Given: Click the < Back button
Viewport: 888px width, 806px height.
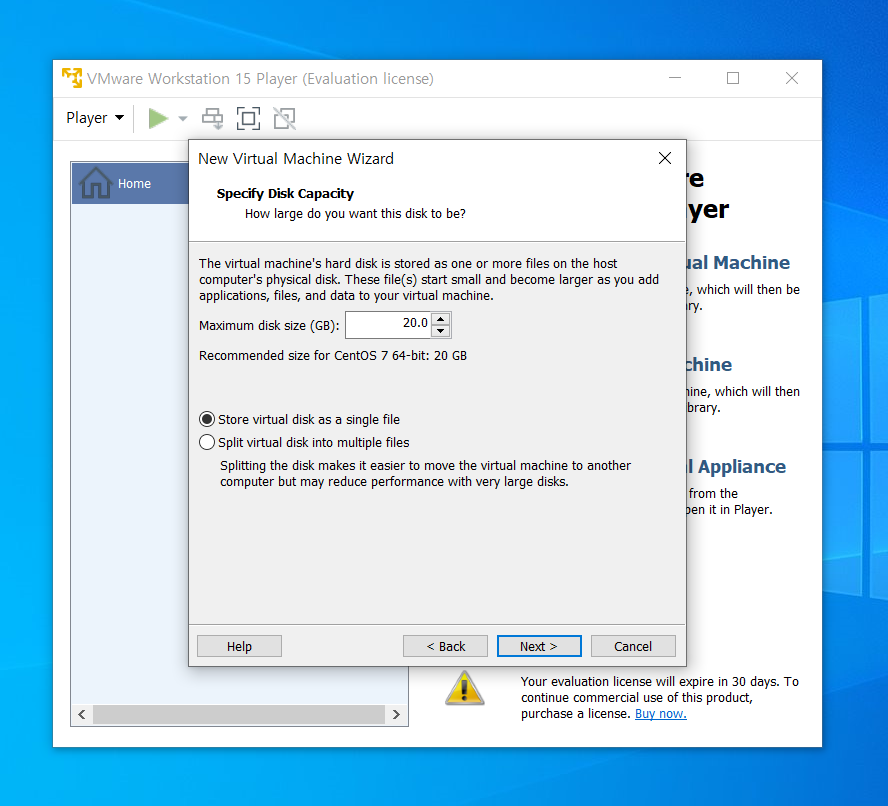Looking at the screenshot, I should click(445, 646).
